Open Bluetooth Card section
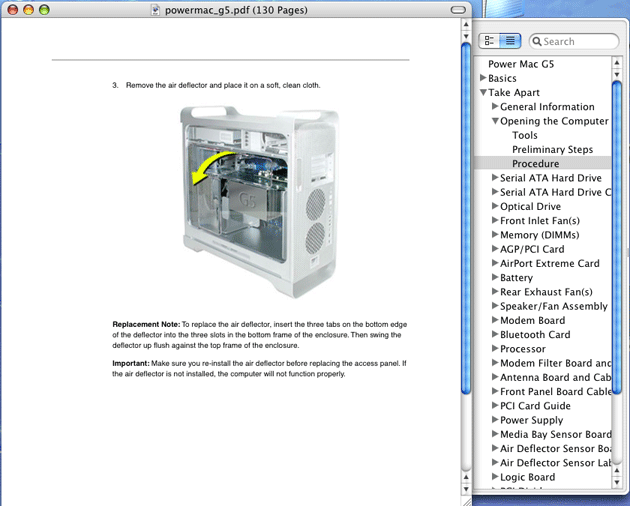Viewport: 630px width, 506px height. [535, 334]
